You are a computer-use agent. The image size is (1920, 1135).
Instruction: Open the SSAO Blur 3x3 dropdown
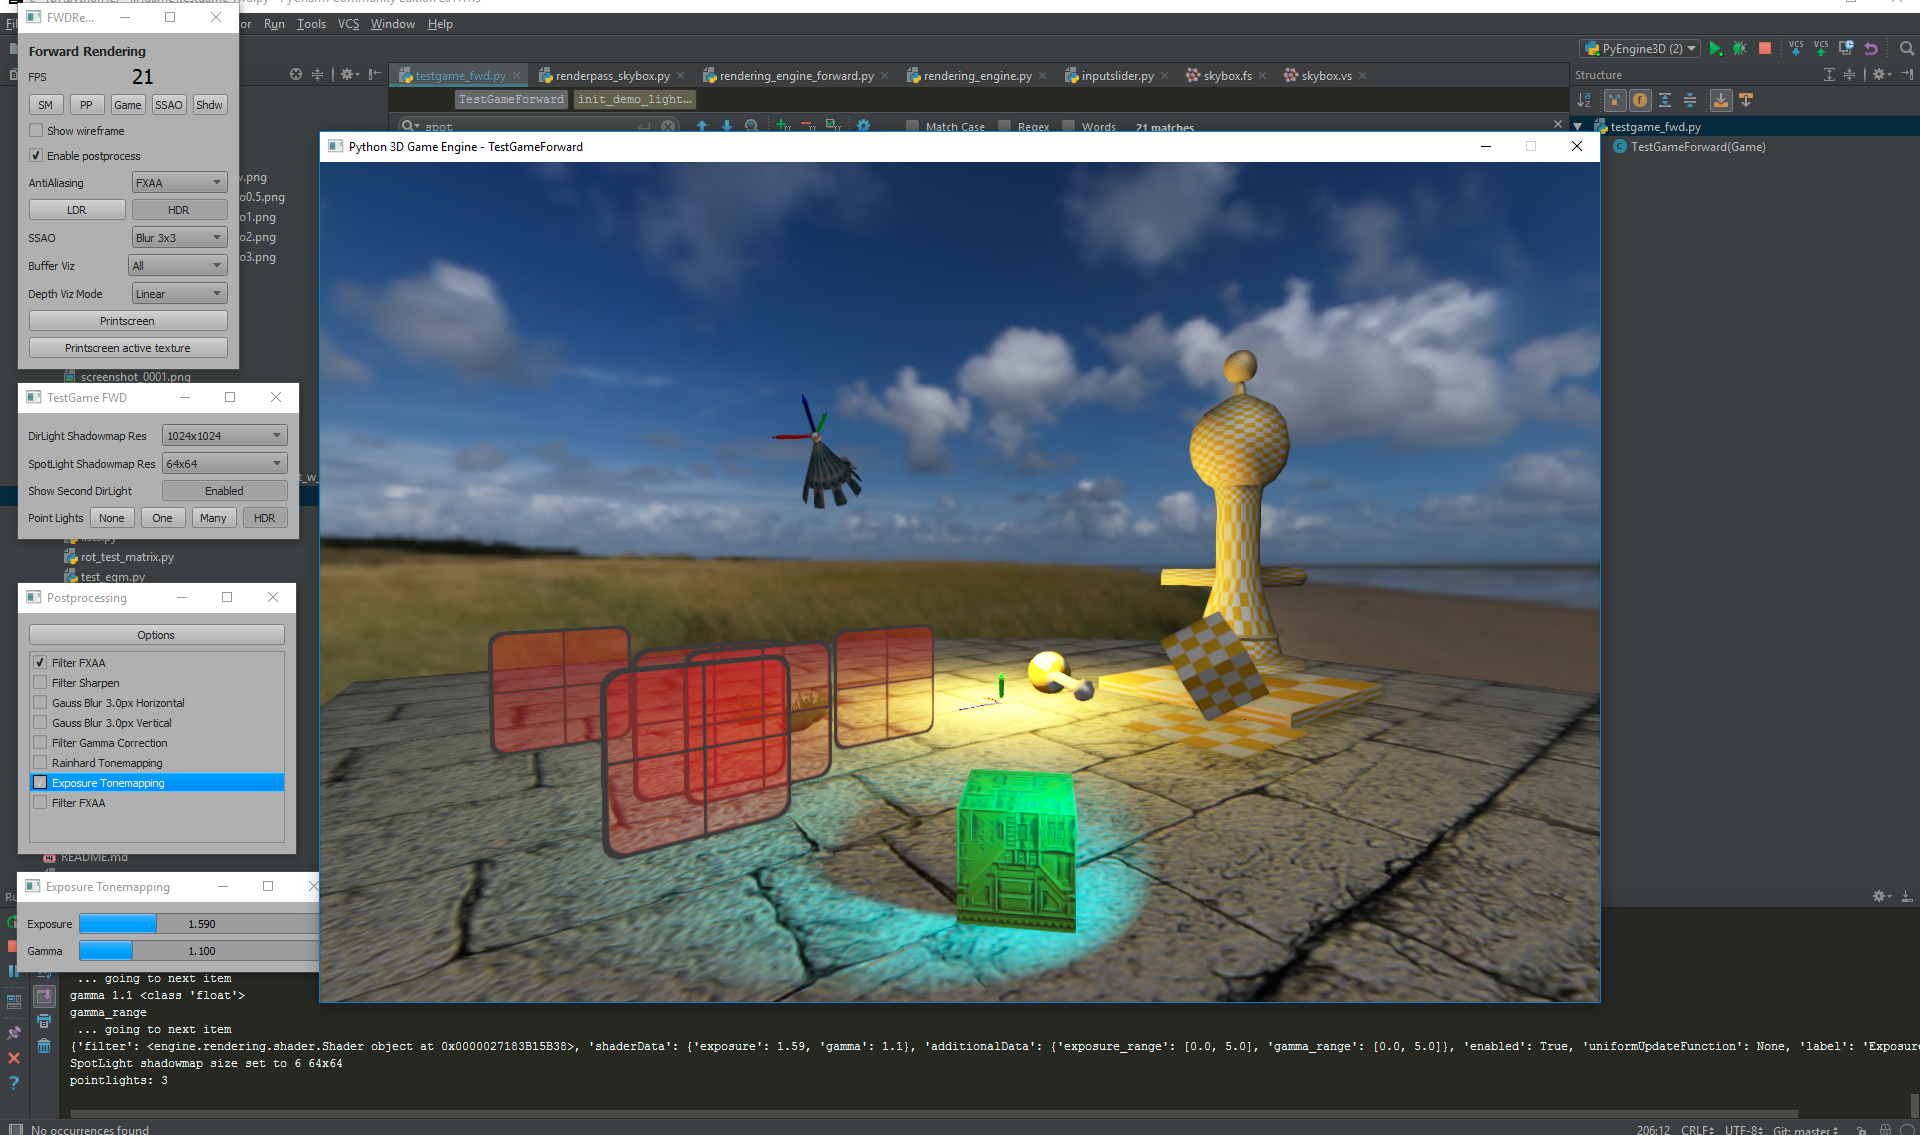(x=179, y=237)
